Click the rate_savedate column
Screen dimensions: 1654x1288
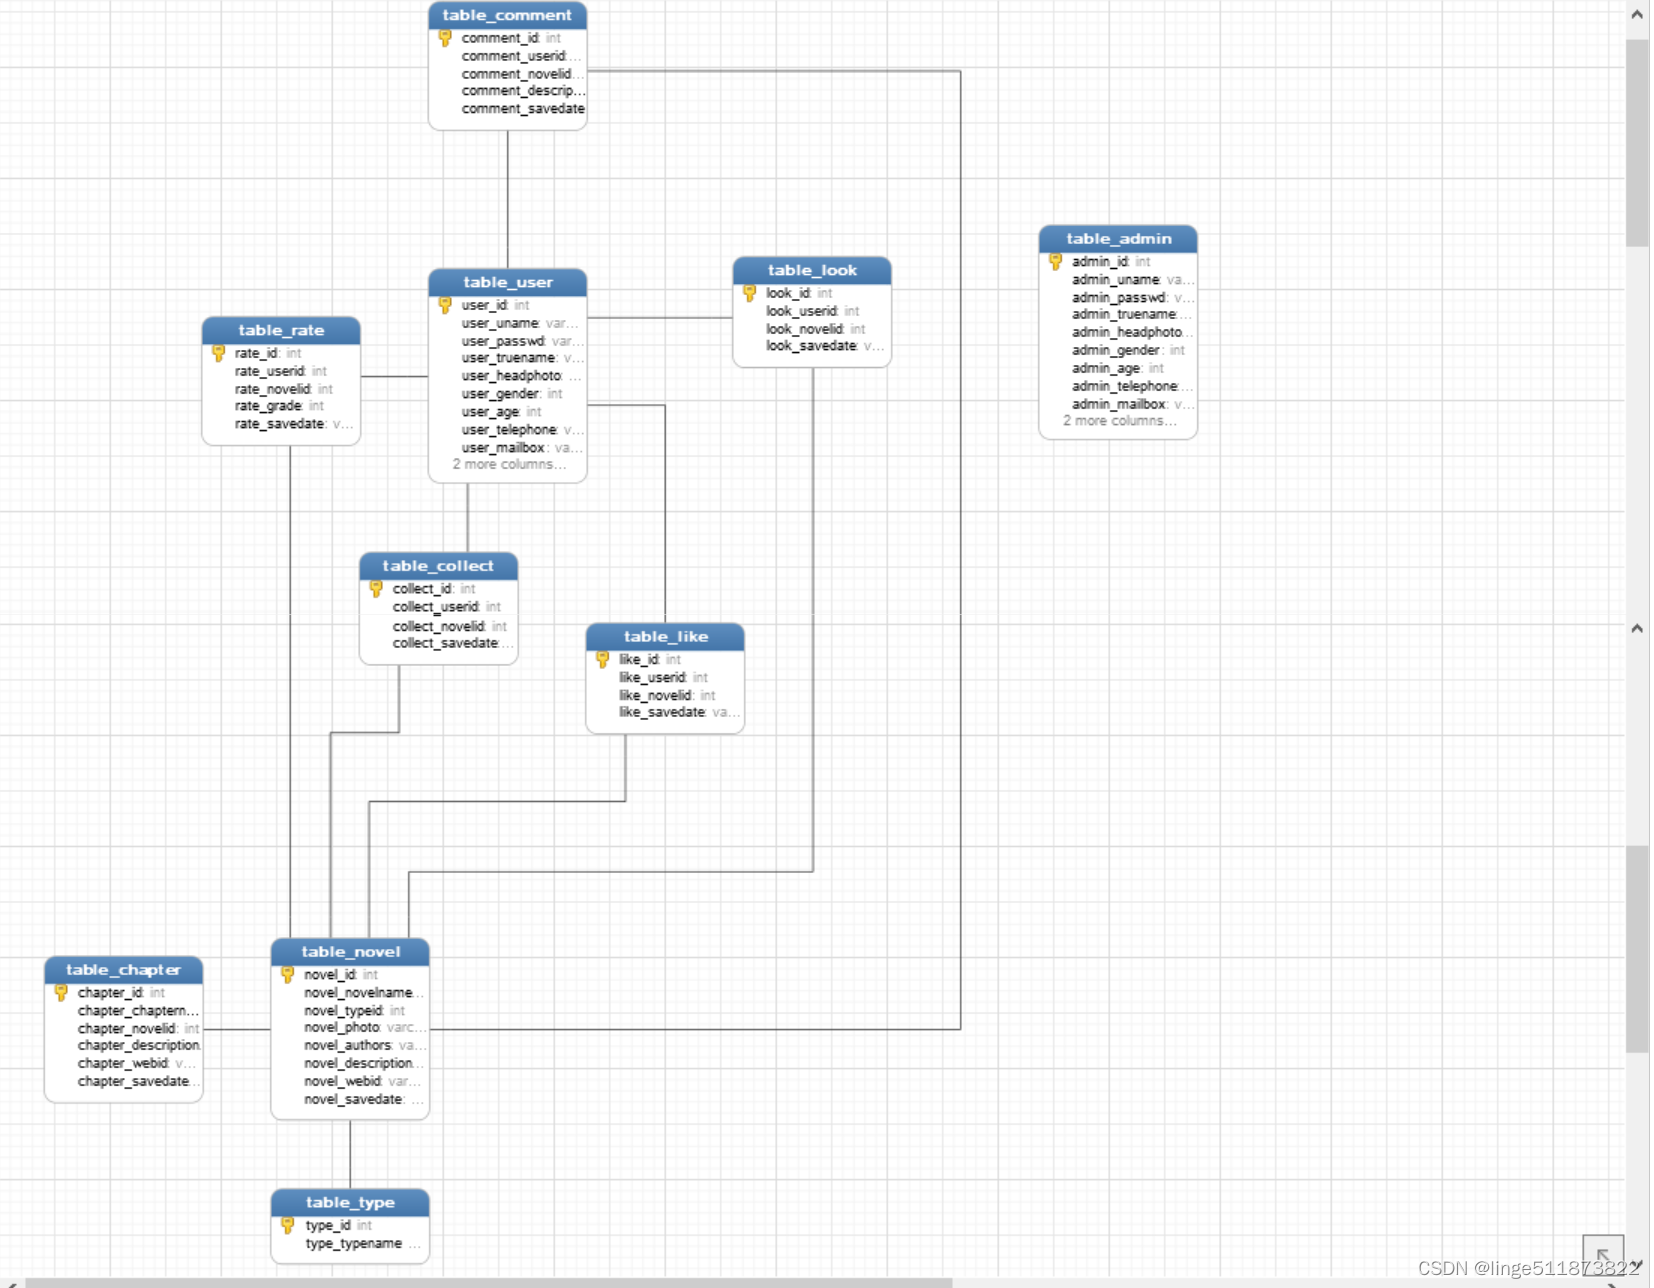pyautogui.click(x=293, y=424)
